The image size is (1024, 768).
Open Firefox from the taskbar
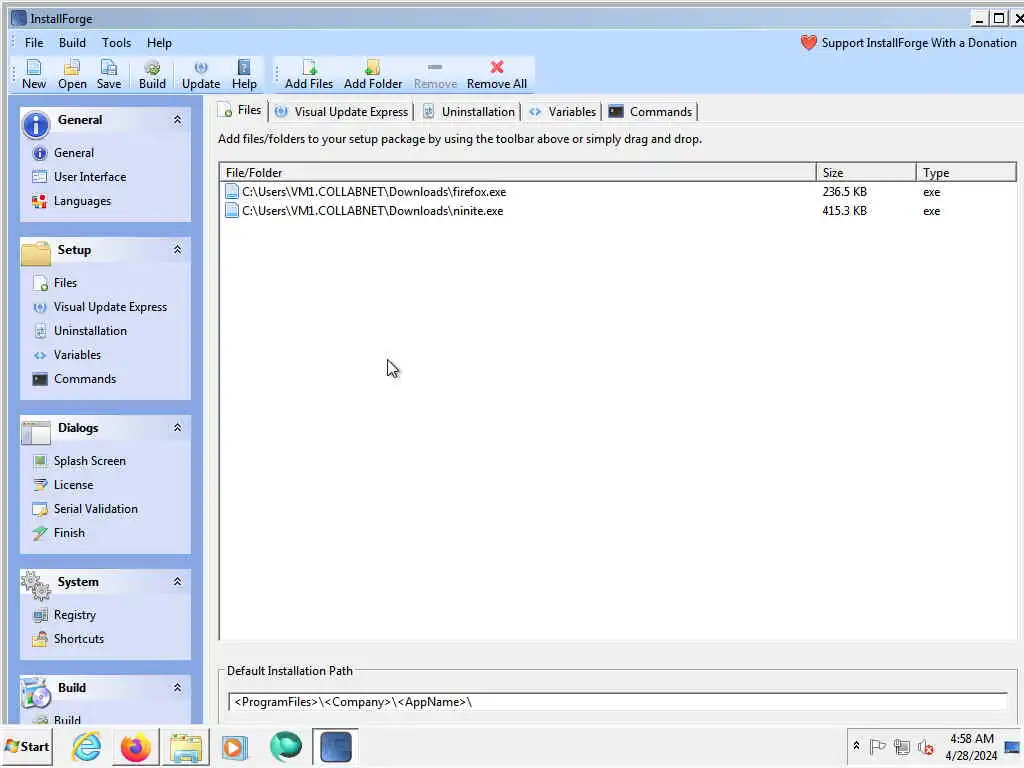pyautogui.click(x=136, y=747)
